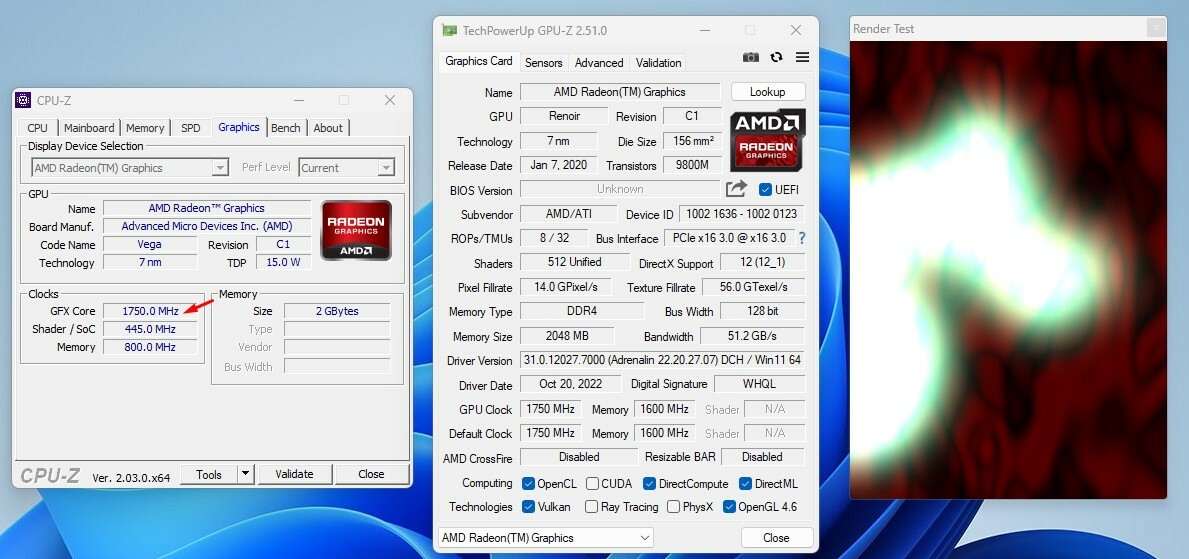
Task: Click the Tools button in CPU-Z
Action: 209,474
